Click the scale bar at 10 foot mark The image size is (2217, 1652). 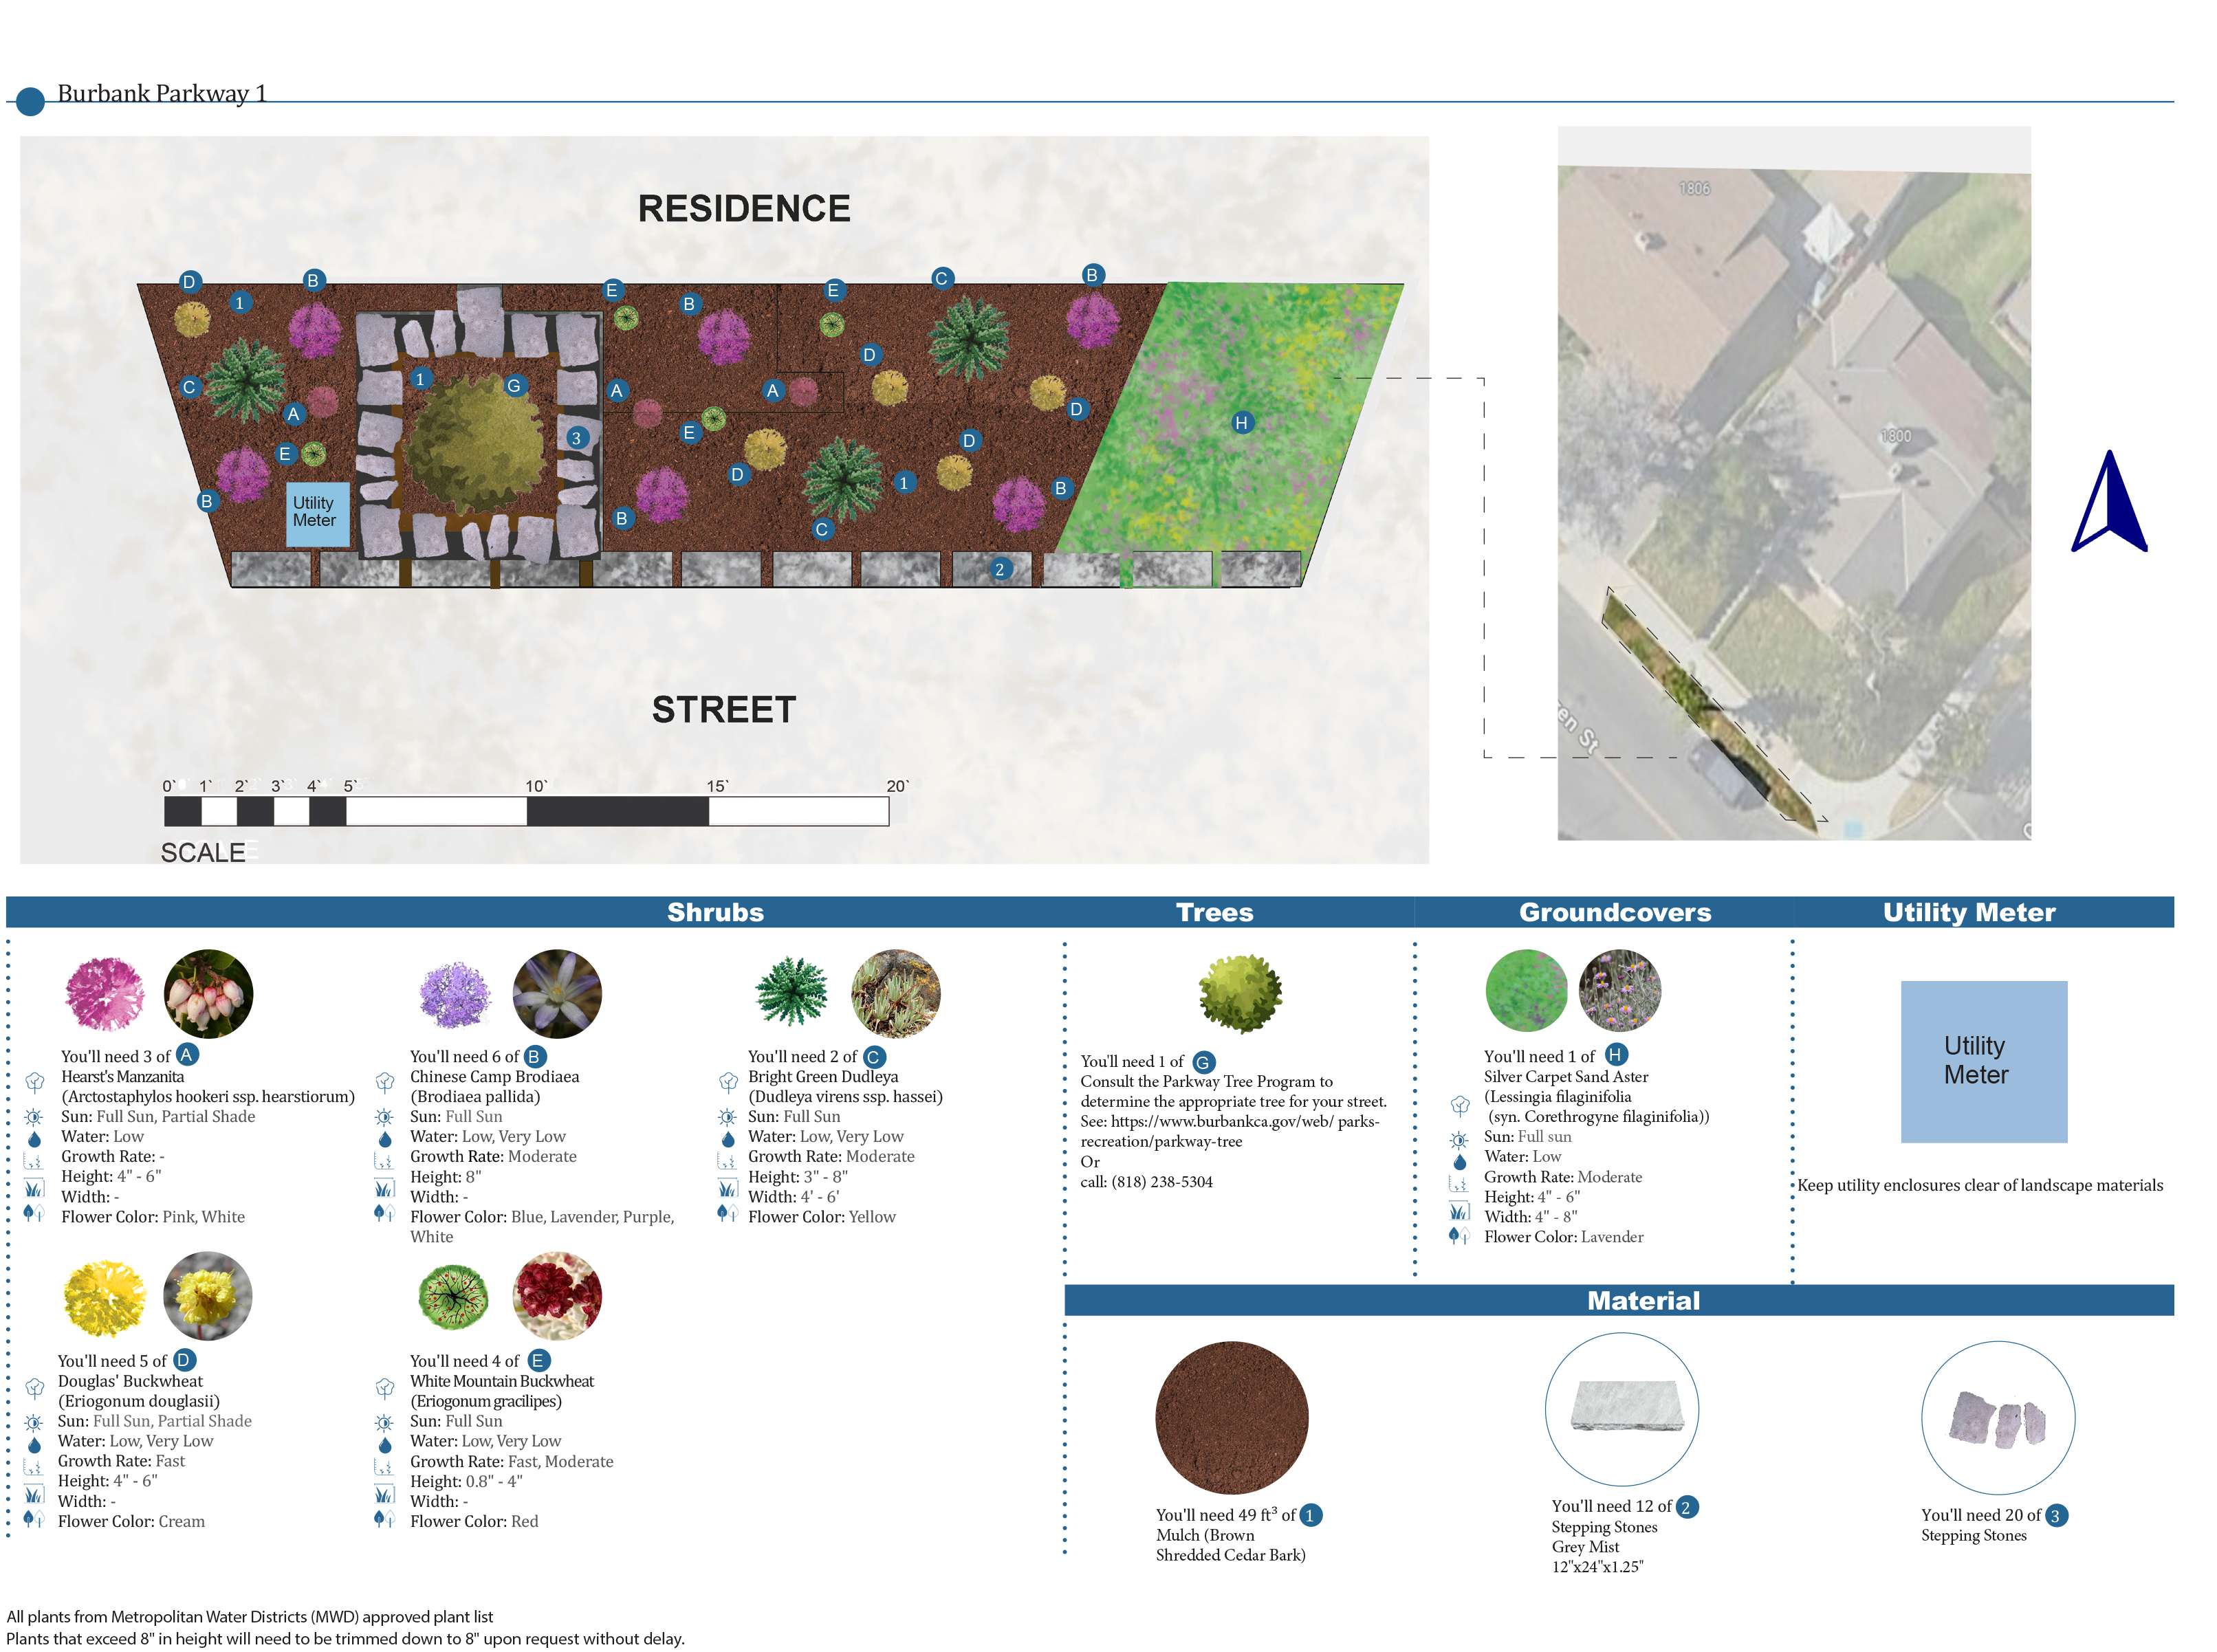coord(527,811)
